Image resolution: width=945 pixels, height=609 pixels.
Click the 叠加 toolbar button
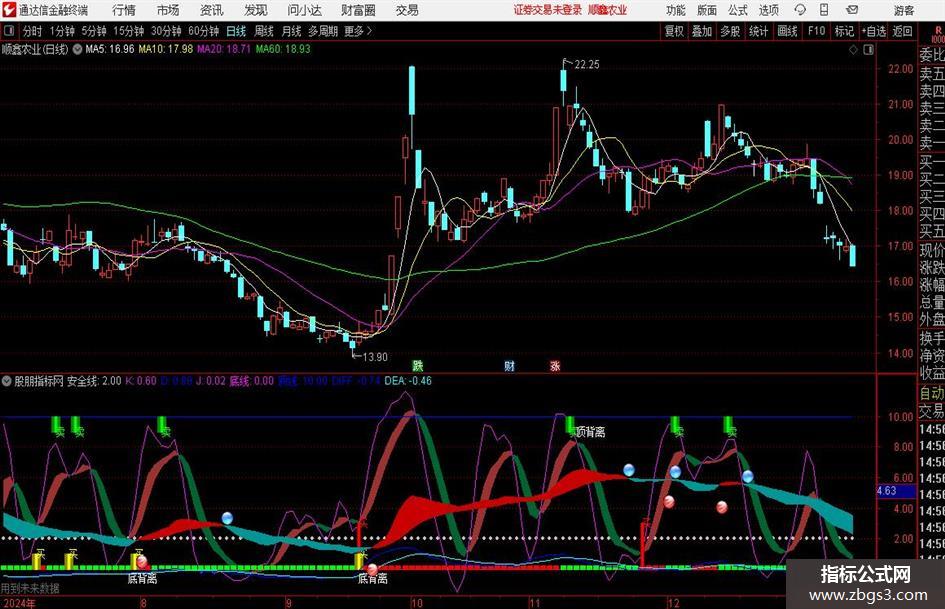(702, 31)
